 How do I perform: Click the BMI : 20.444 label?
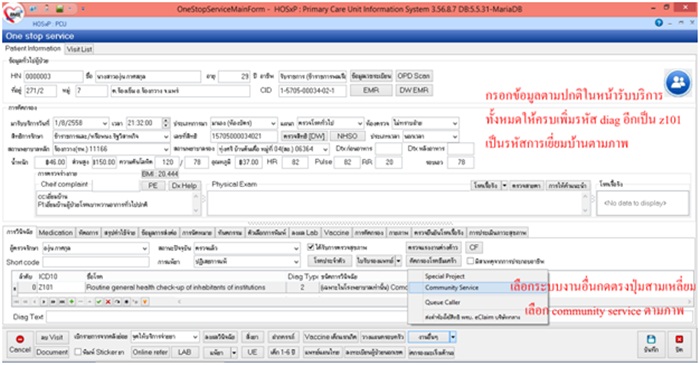(x=159, y=174)
